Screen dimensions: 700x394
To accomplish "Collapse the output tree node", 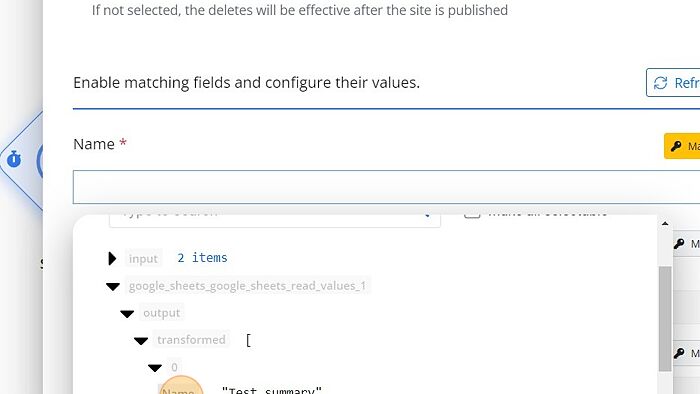I will point(127,314).
